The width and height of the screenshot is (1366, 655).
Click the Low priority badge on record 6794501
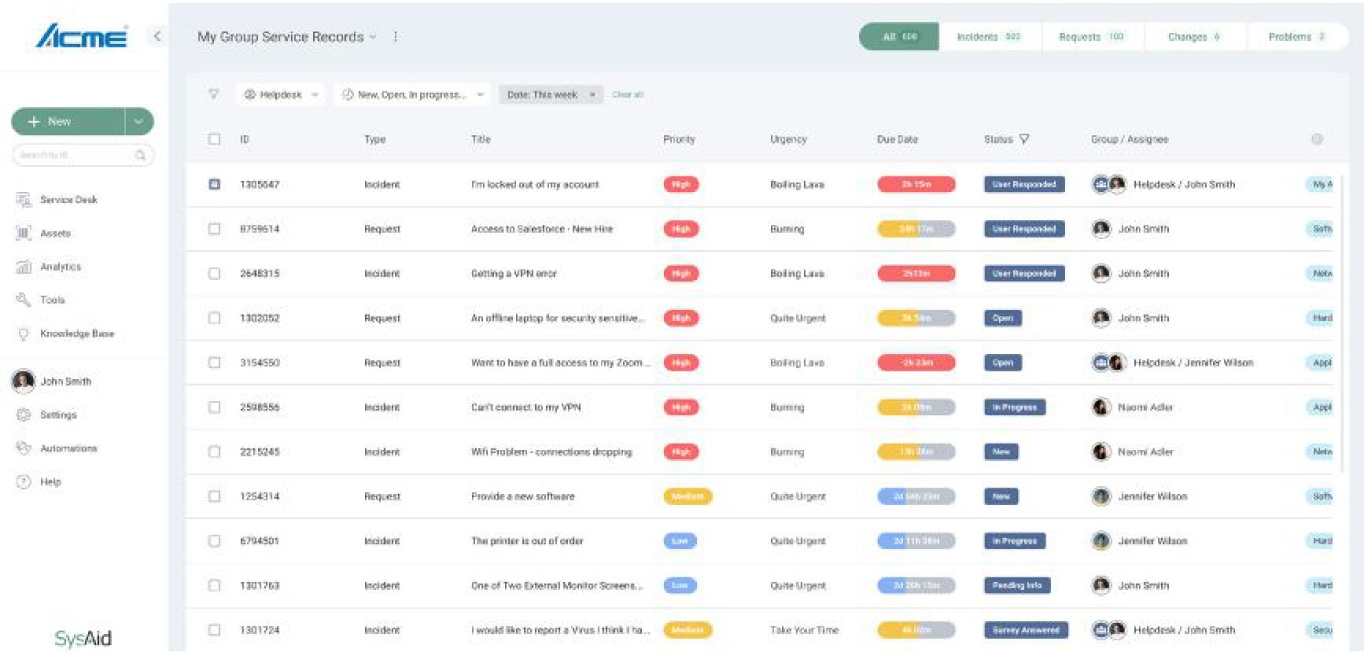pos(680,541)
